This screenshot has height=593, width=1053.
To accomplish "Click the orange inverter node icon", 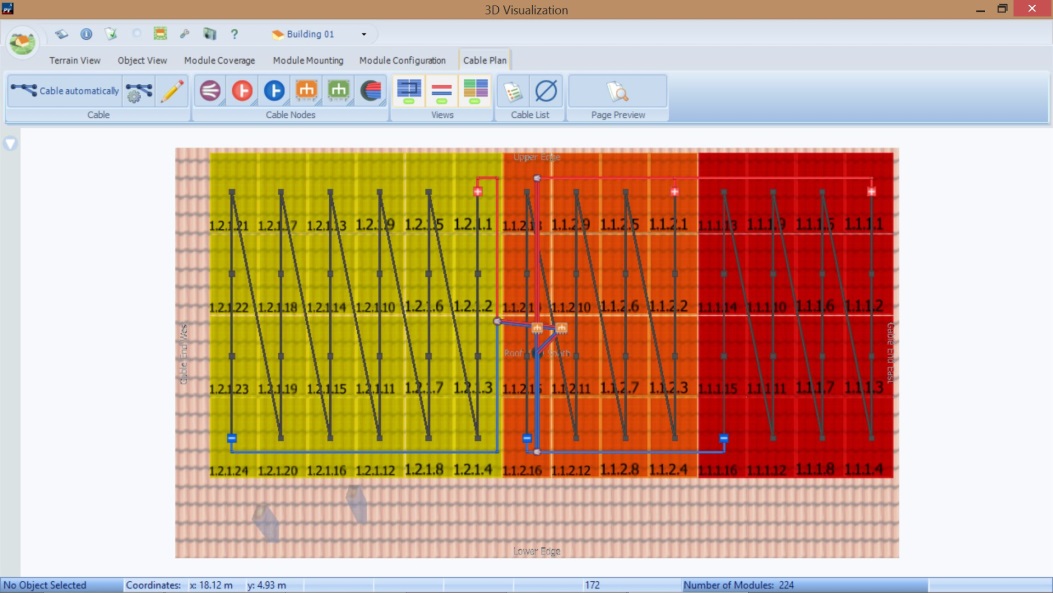I will (306, 91).
